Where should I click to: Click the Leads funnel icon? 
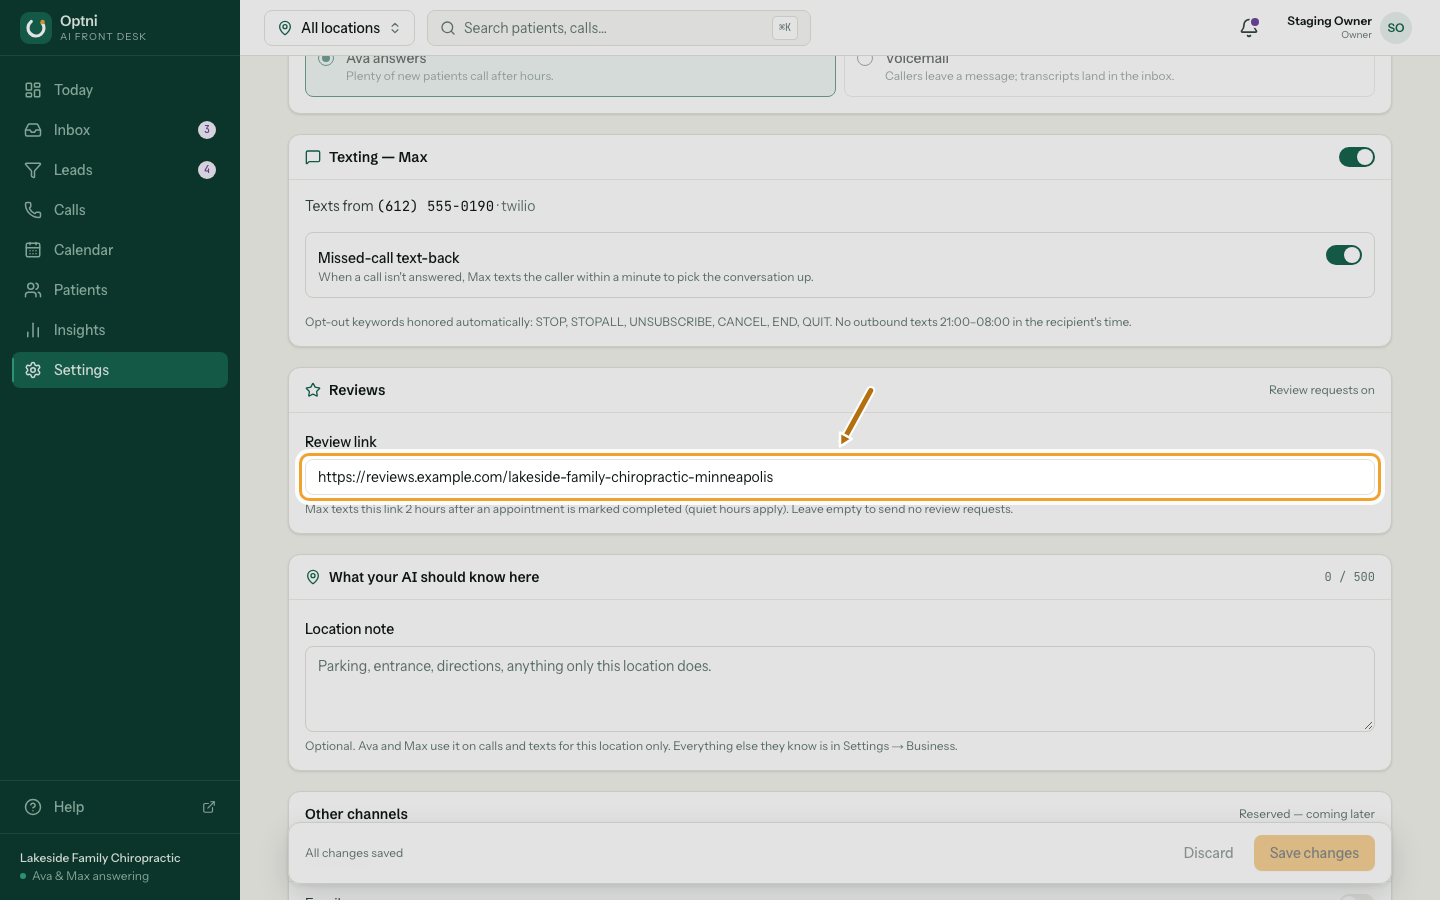pos(33,170)
